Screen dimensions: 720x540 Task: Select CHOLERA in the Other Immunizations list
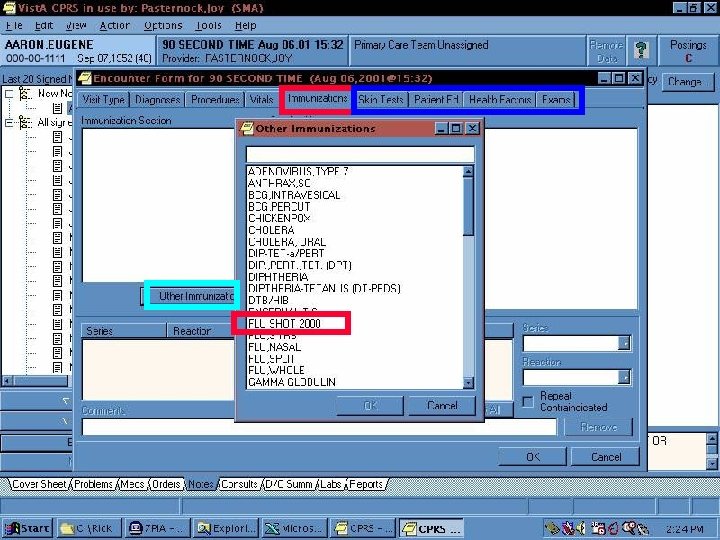coord(271,230)
